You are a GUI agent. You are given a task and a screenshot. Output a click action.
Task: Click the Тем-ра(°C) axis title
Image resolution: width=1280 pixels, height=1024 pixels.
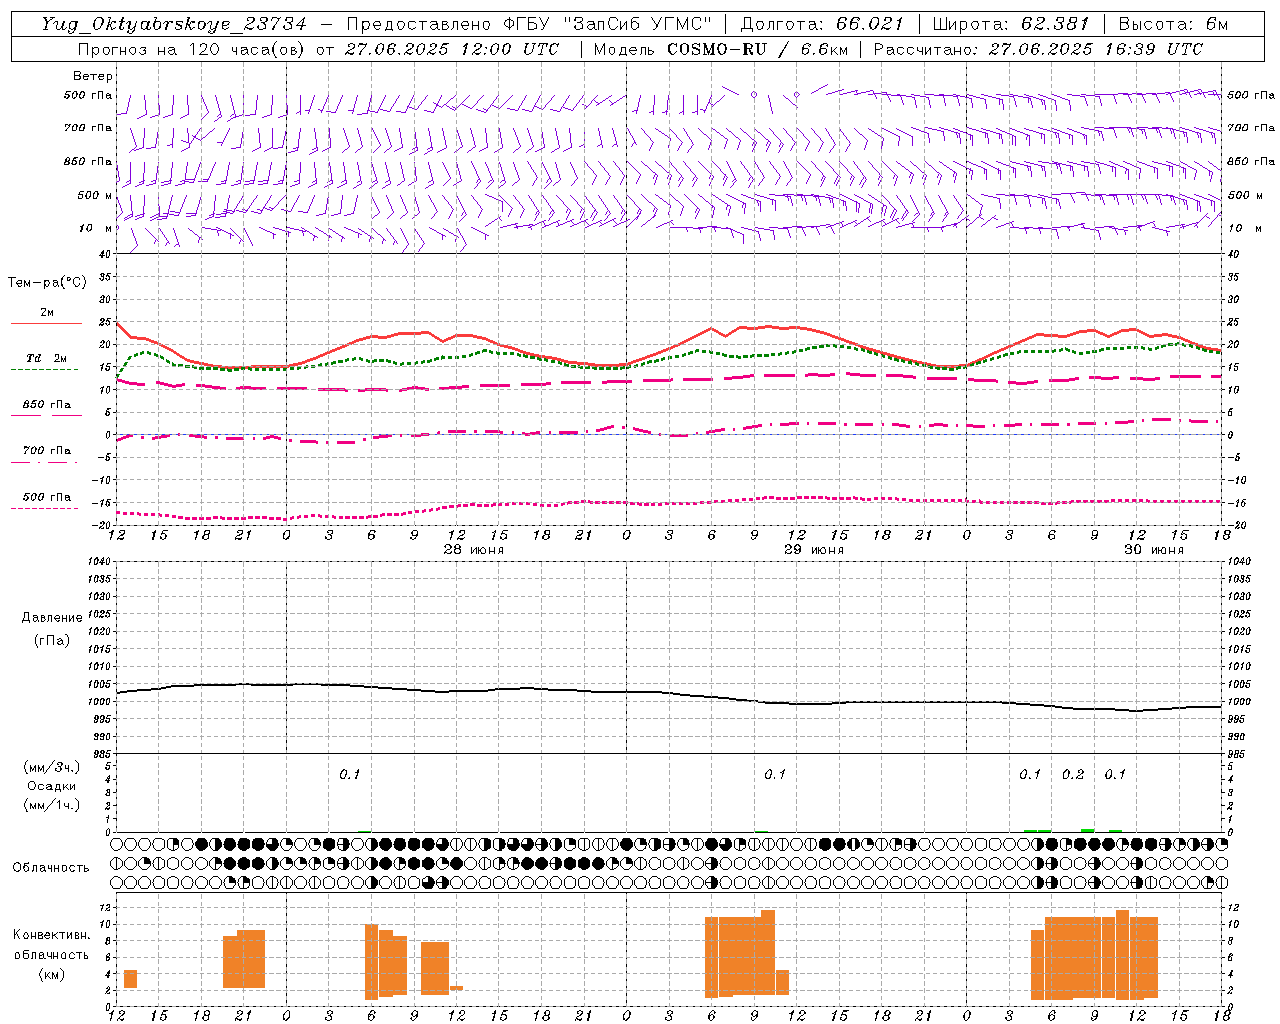[47, 283]
